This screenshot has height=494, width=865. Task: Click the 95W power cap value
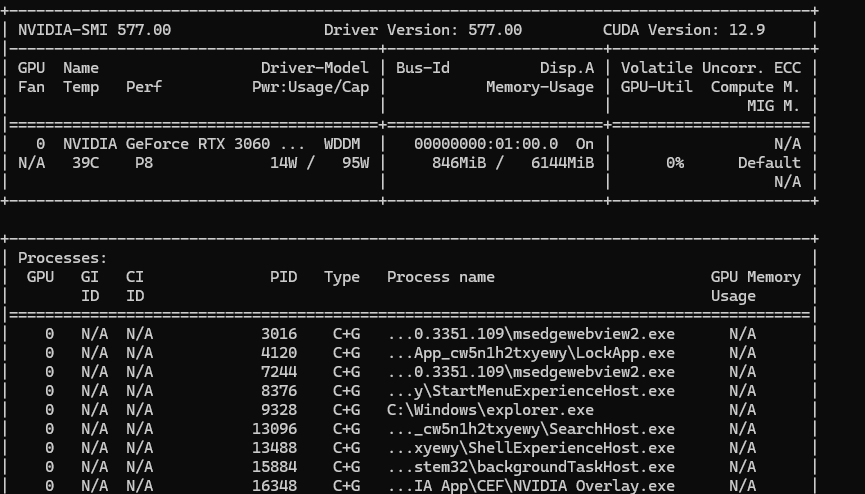pos(355,163)
